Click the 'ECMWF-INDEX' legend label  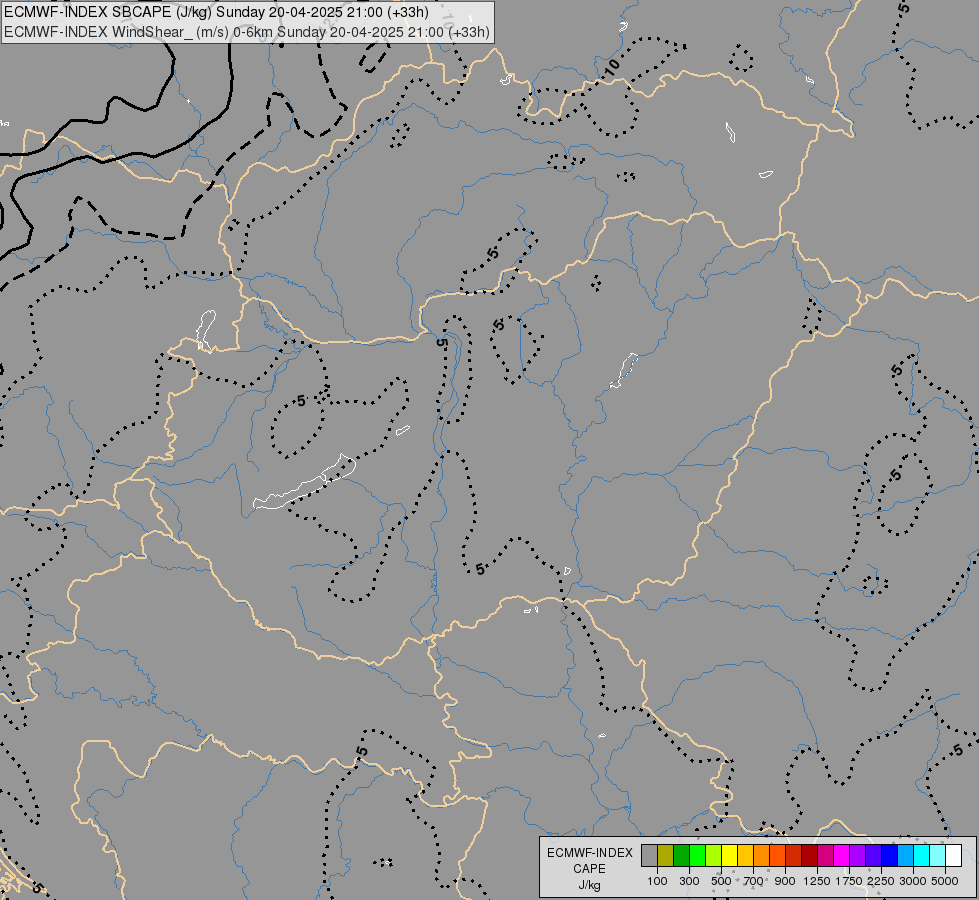click(x=589, y=853)
